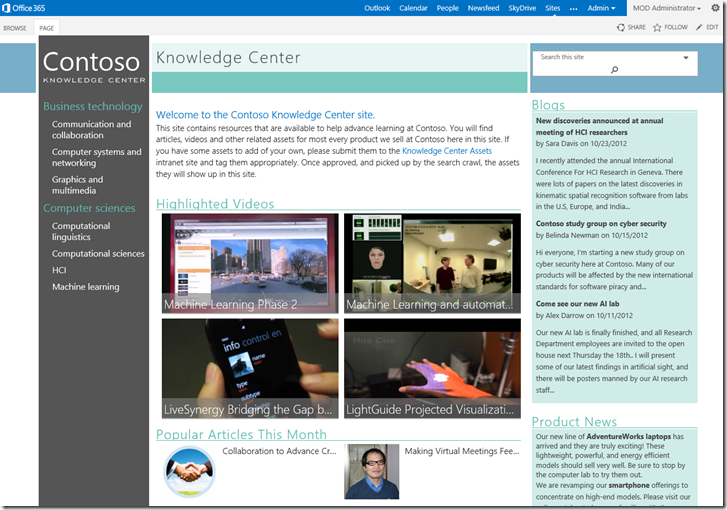Open Popular Articles This Month heading

(x=241, y=434)
